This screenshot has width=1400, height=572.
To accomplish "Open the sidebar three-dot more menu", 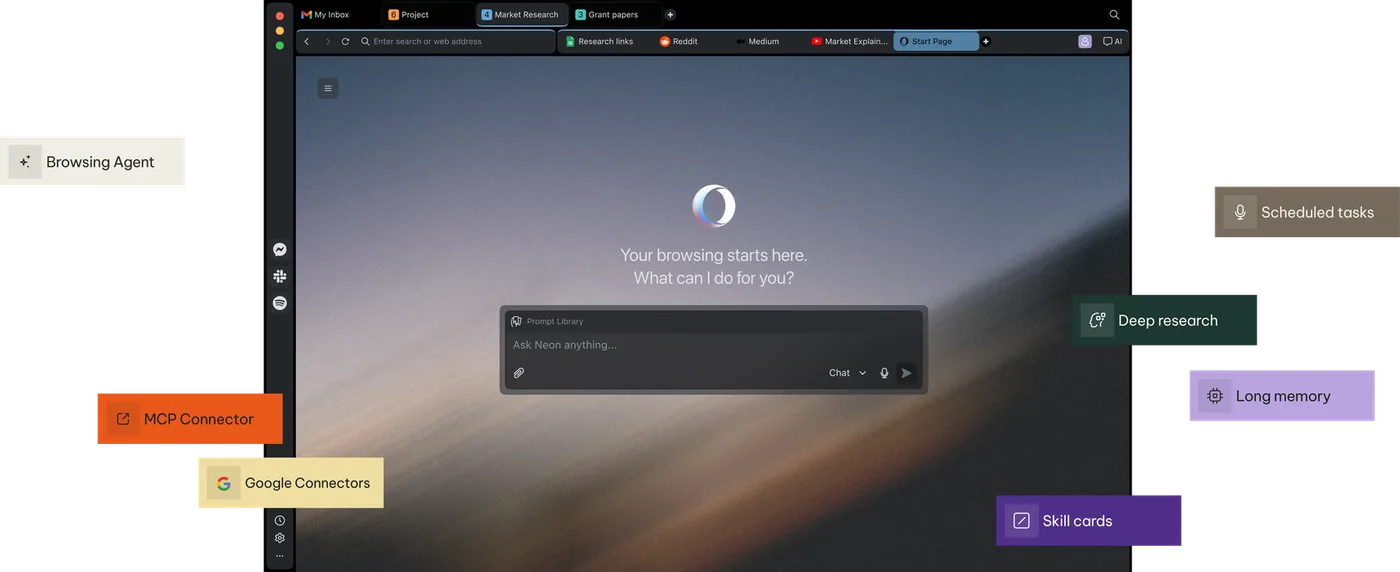I will tap(280, 556).
